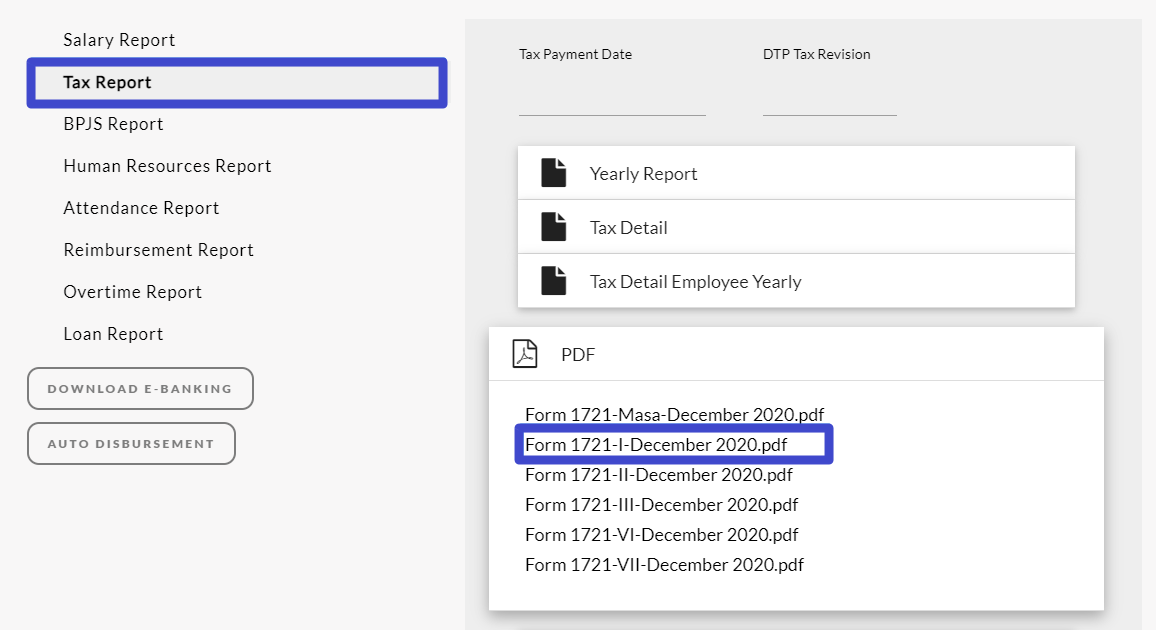Viewport: 1156px width, 630px height.
Task: Open Reimbursement Report
Action: [x=158, y=250]
